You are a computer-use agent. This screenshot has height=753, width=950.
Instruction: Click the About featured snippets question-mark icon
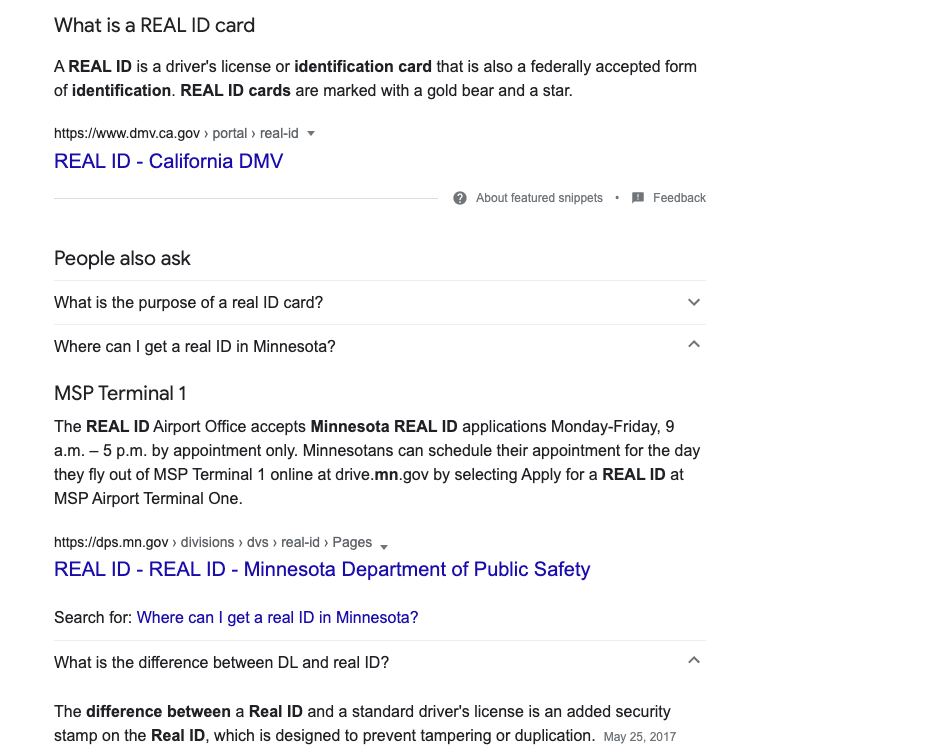tap(460, 198)
